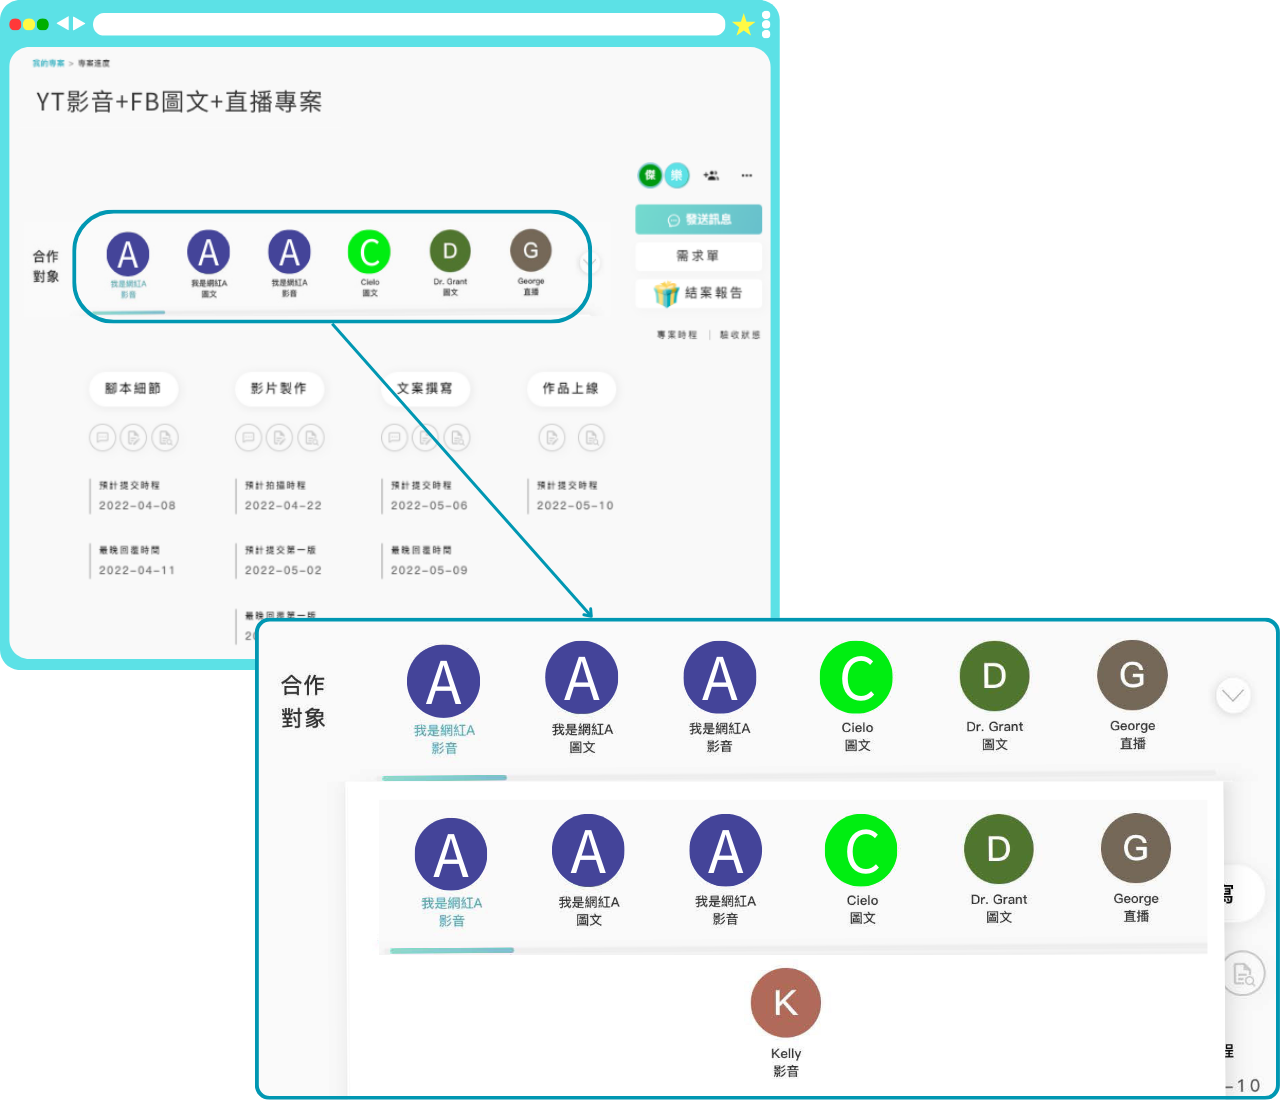The image size is (1280, 1100).
Task: Select the 文案撰寫 stage
Action: point(425,388)
